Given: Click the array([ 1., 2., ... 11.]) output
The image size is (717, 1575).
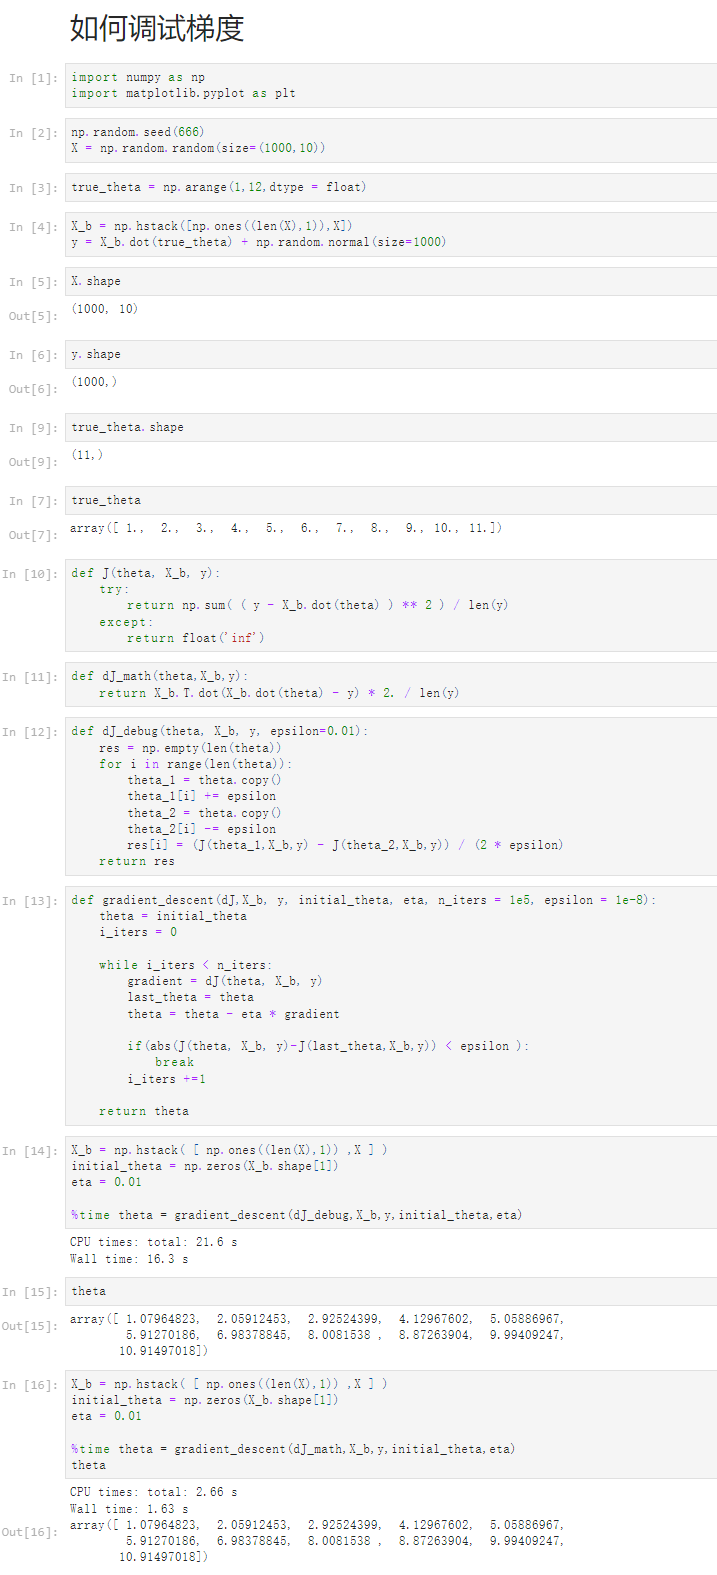Looking at the screenshot, I should pos(286,528).
